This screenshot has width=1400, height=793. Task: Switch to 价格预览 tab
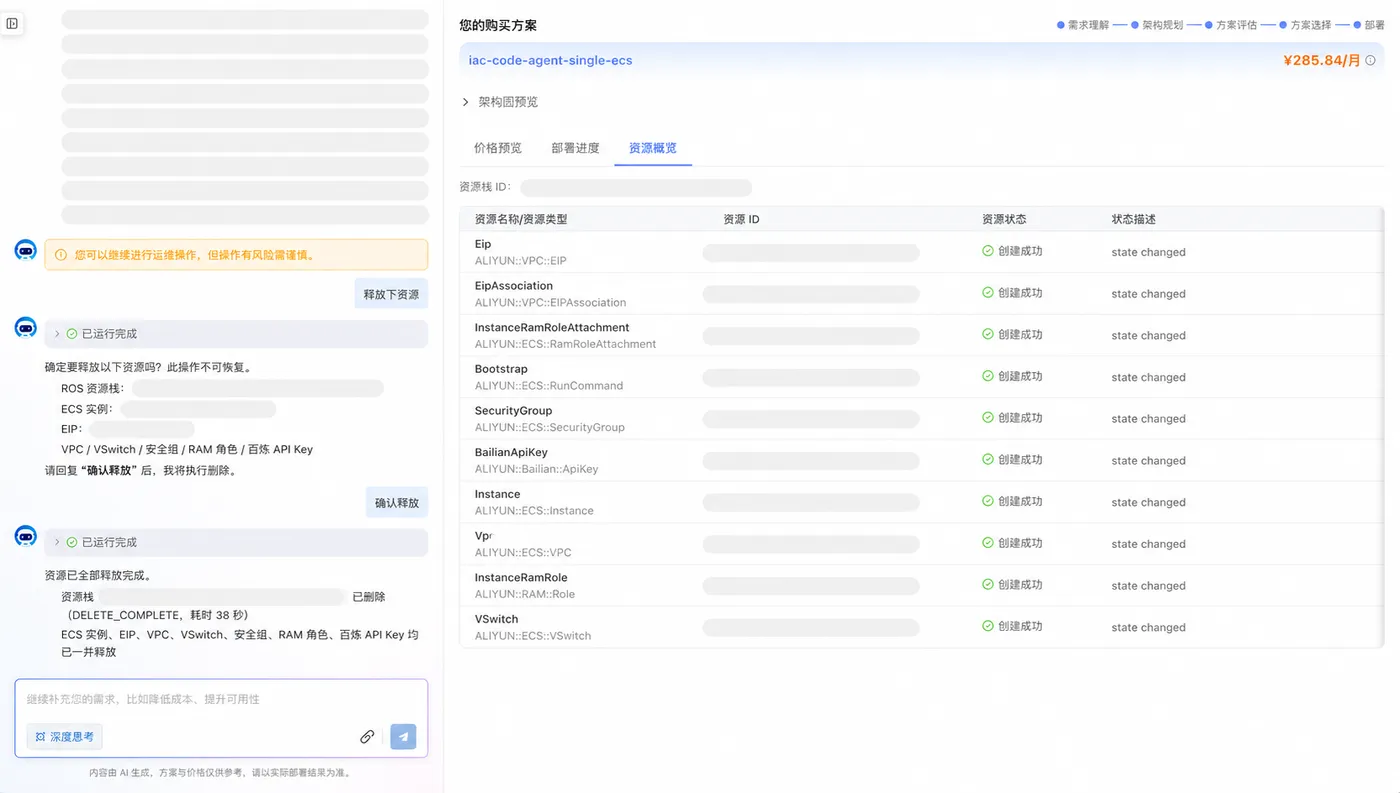tap(498, 148)
